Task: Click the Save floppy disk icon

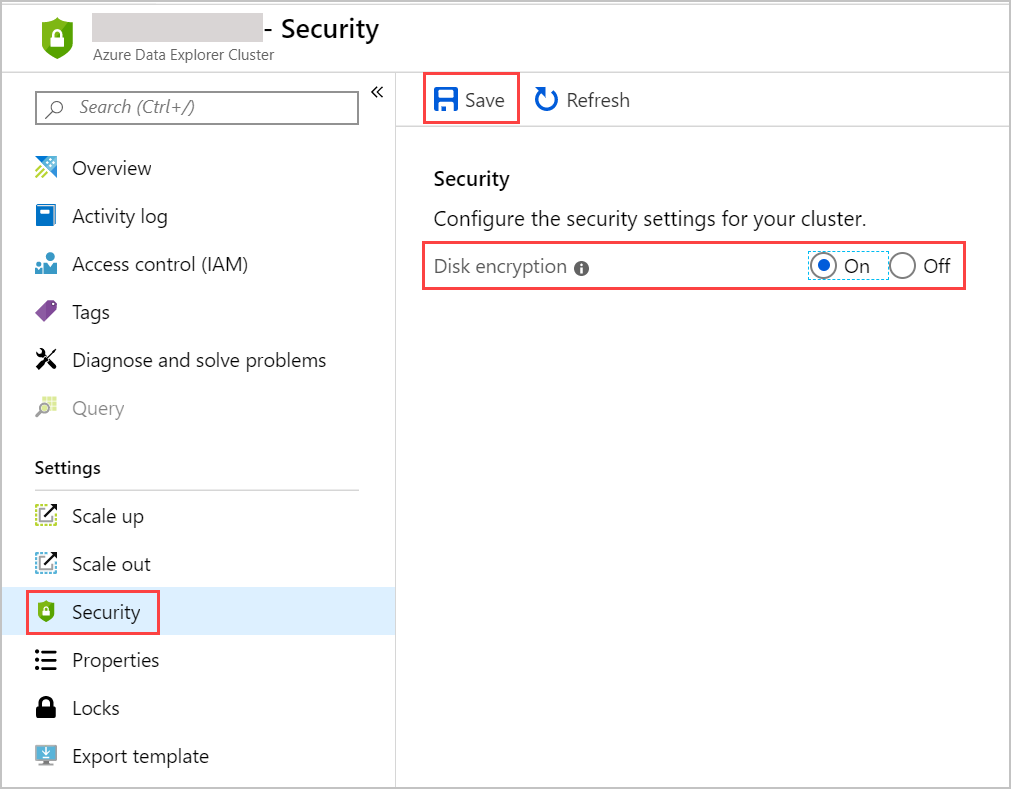Action: 446,100
